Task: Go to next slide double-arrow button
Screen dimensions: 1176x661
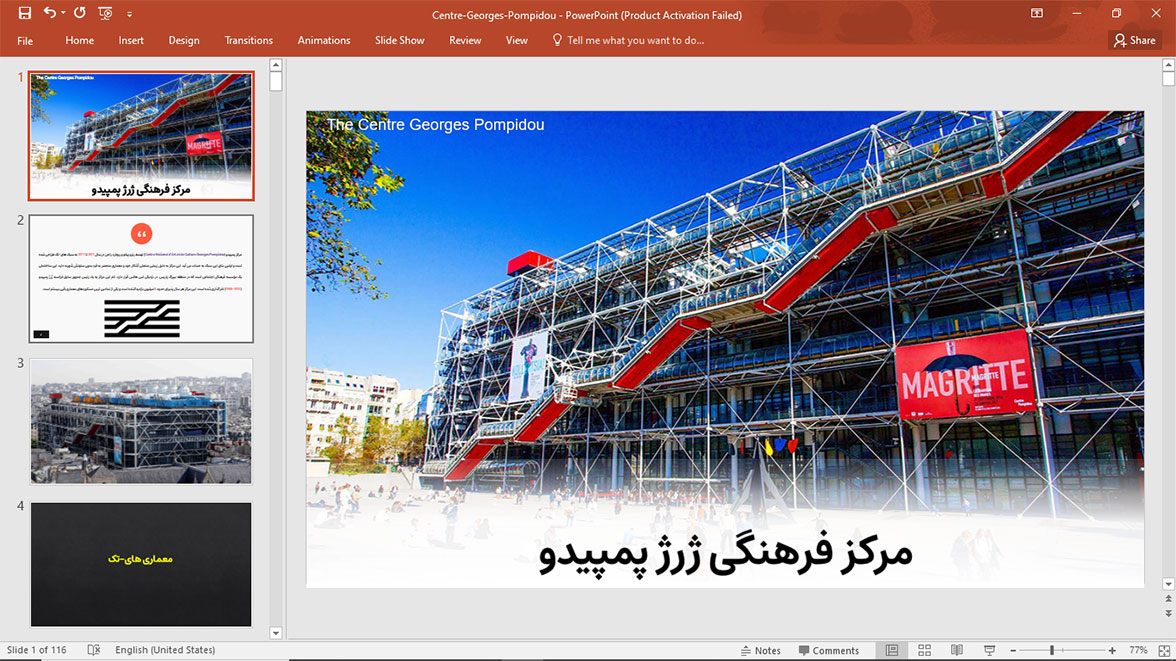Action: (x=1168, y=614)
